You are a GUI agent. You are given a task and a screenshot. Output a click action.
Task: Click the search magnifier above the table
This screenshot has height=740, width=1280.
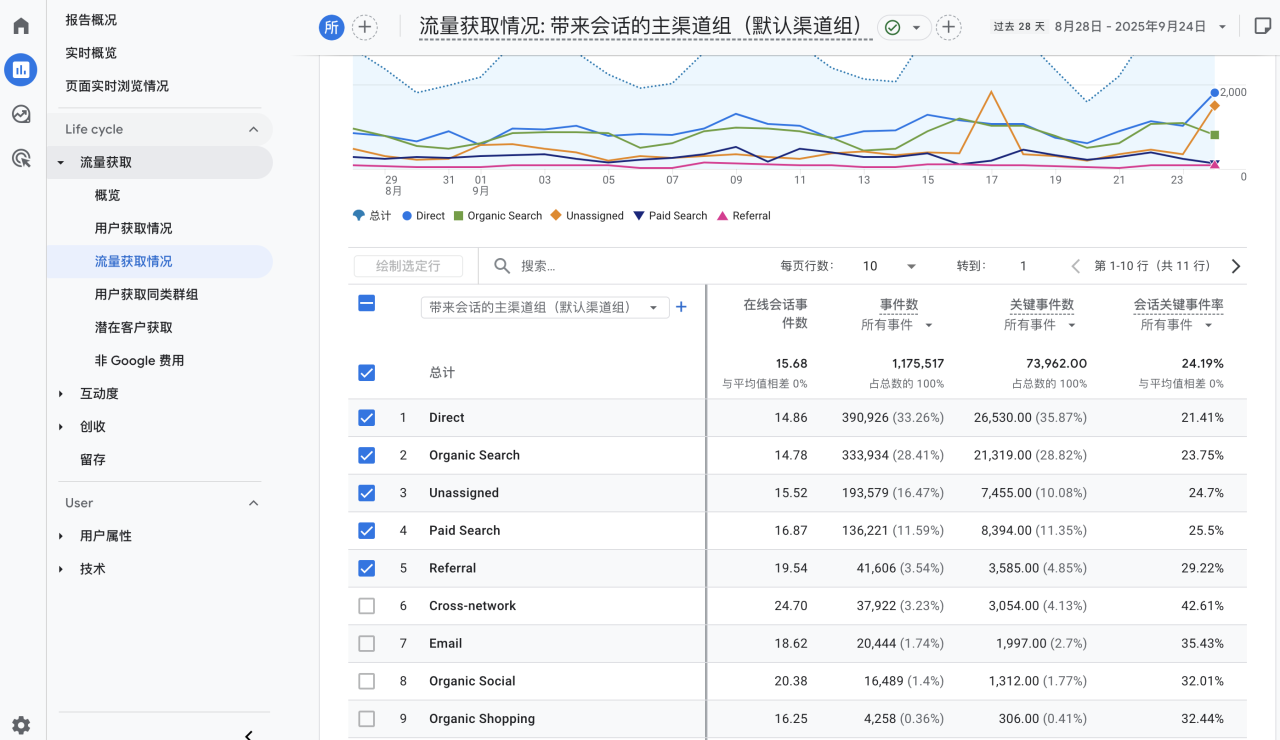[x=501, y=266]
